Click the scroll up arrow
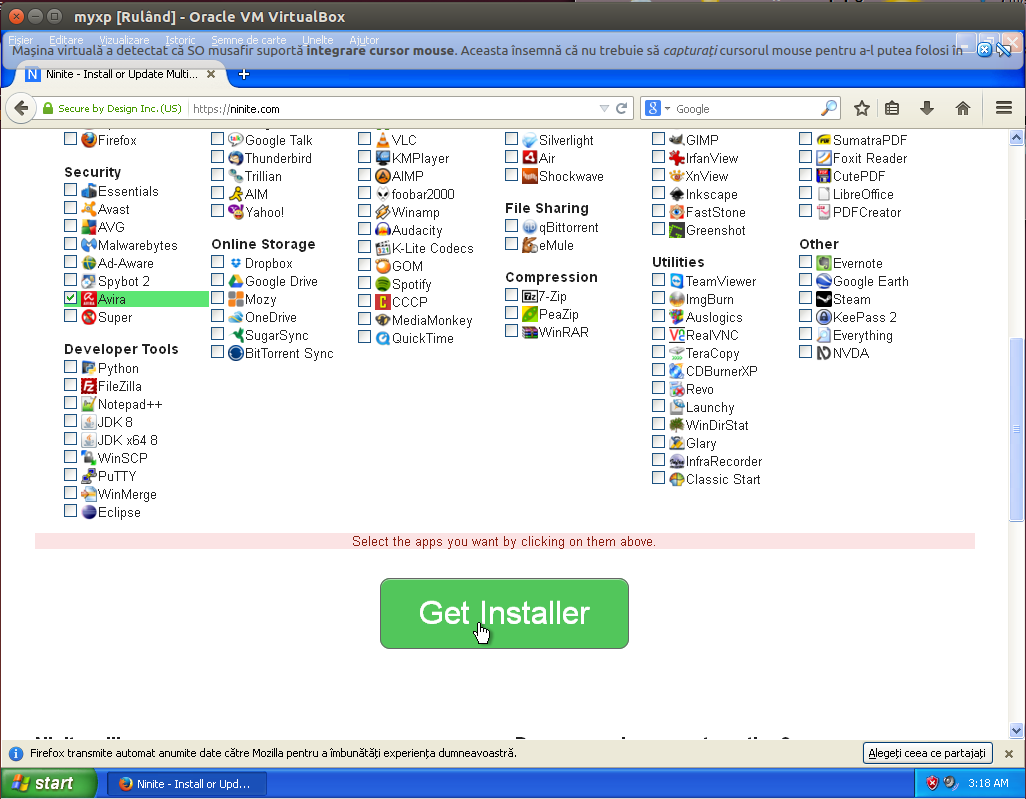This screenshot has height=799, width=1026. [x=1016, y=137]
